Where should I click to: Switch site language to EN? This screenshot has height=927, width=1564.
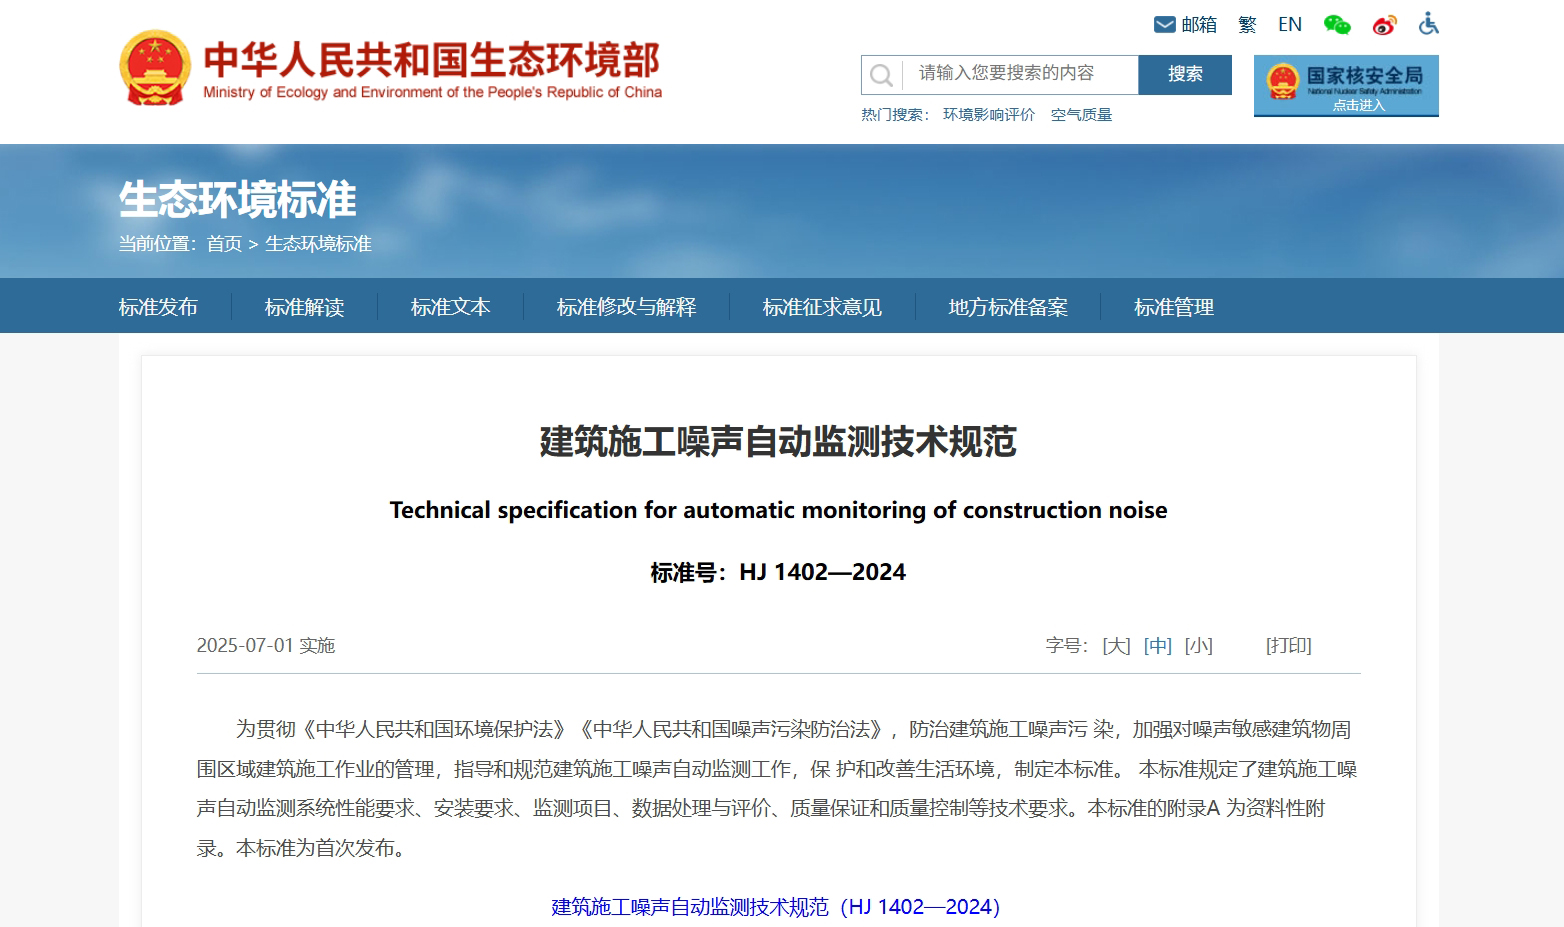coord(1290,23)
